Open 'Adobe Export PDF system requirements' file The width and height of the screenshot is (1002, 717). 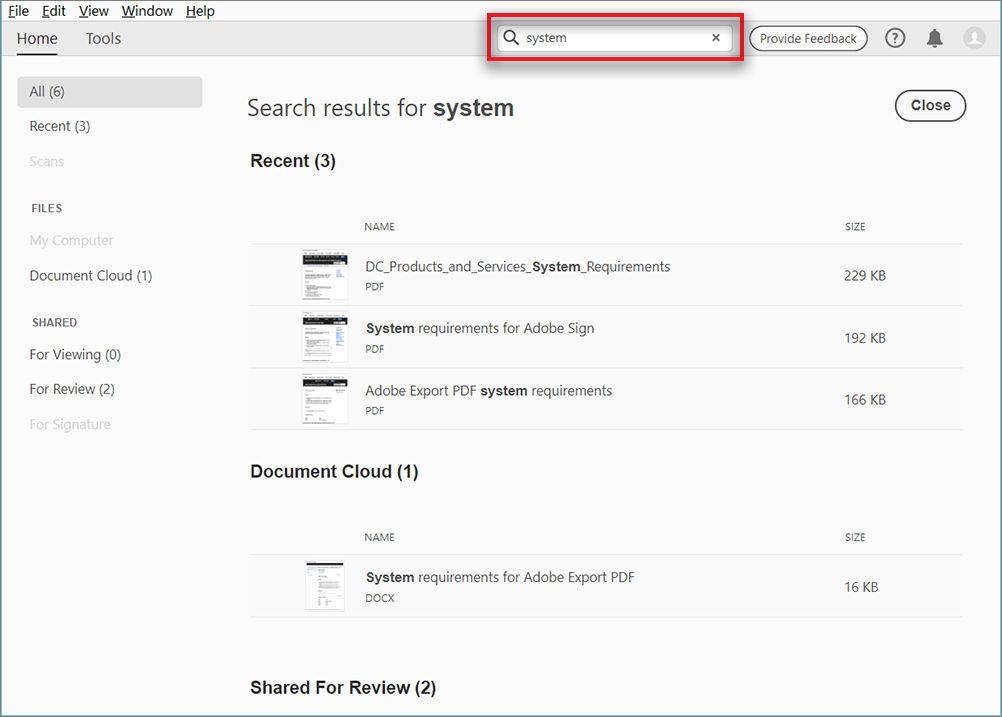(x=488, y=390)
